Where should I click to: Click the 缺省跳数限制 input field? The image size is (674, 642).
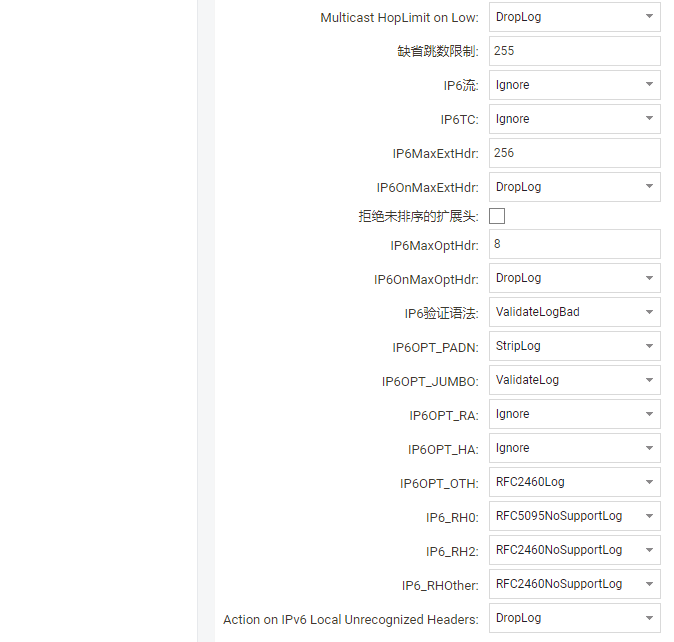click(574, 51)
